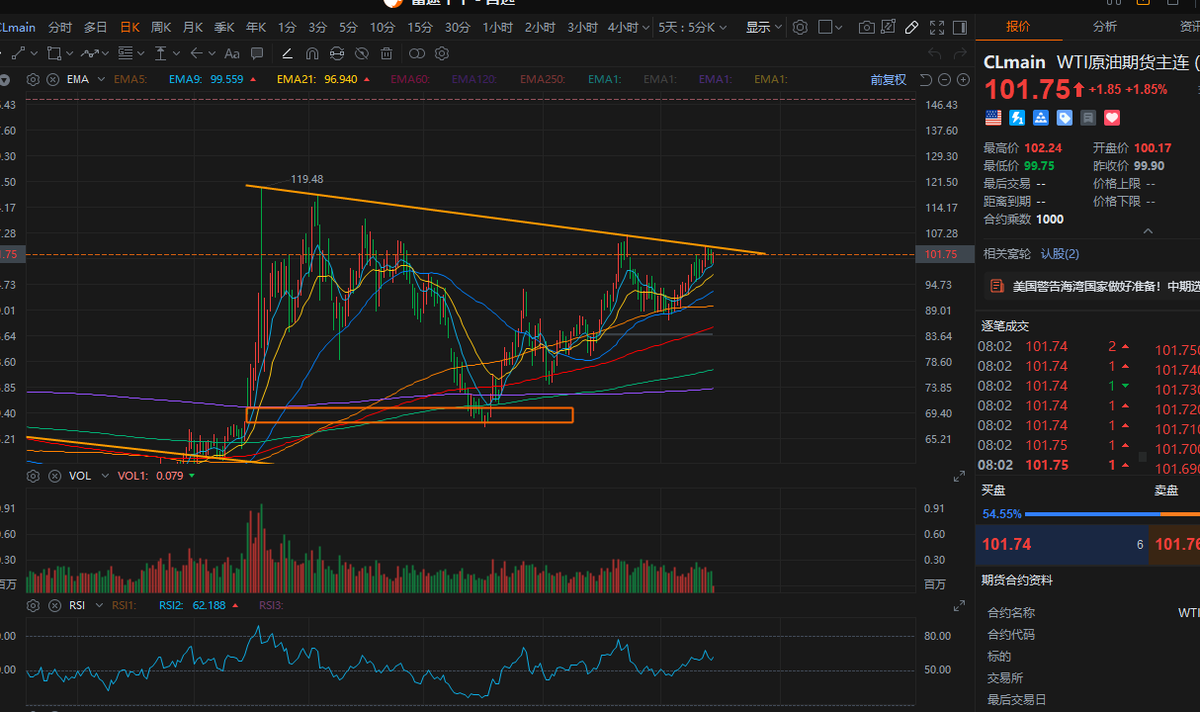This screenshot has width=1200, height=712.
Task: Zoom in the chart with plus icon
Action: click(x=964, y=79)
